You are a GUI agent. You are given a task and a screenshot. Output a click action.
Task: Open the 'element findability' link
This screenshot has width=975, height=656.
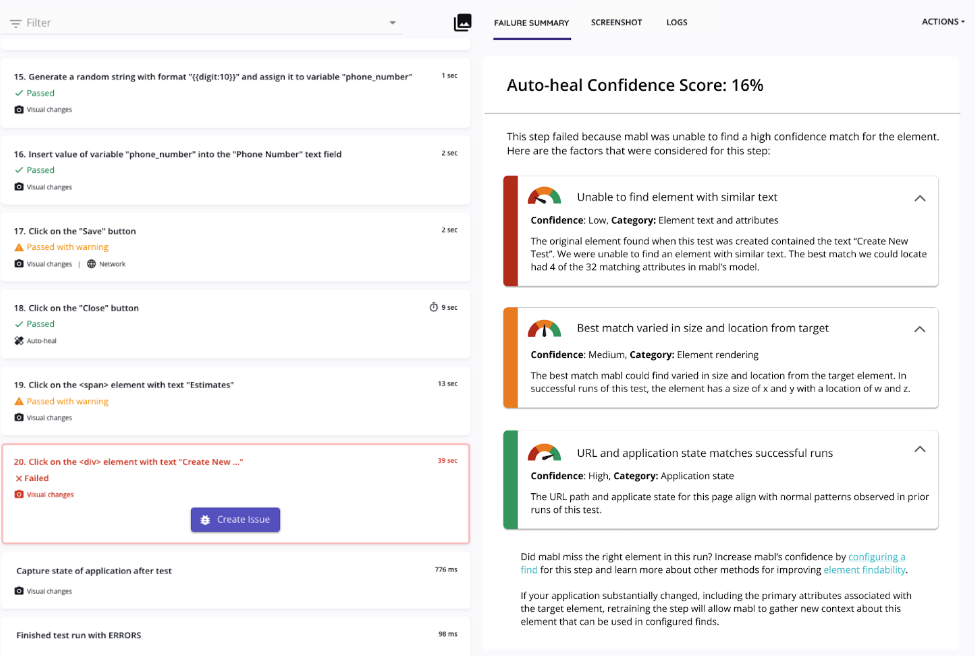[865, 570]
